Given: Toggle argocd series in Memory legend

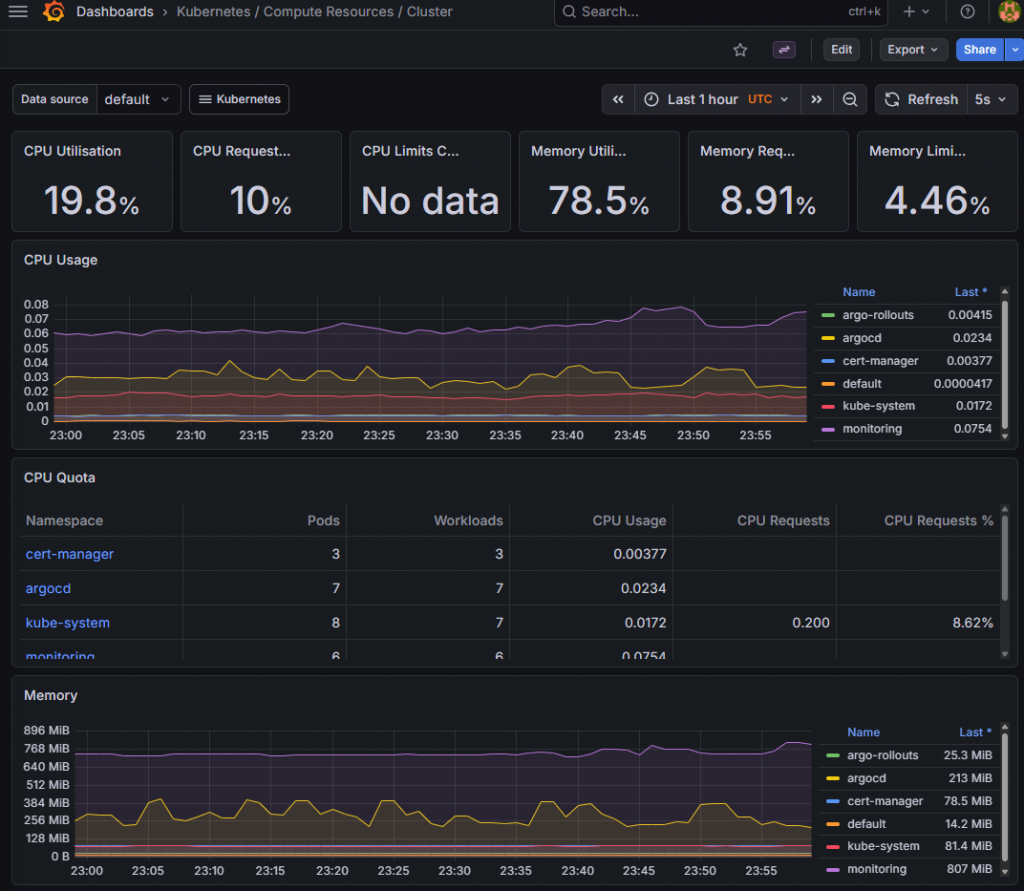Looking at the screenshot, I should [x=868, y=778].
